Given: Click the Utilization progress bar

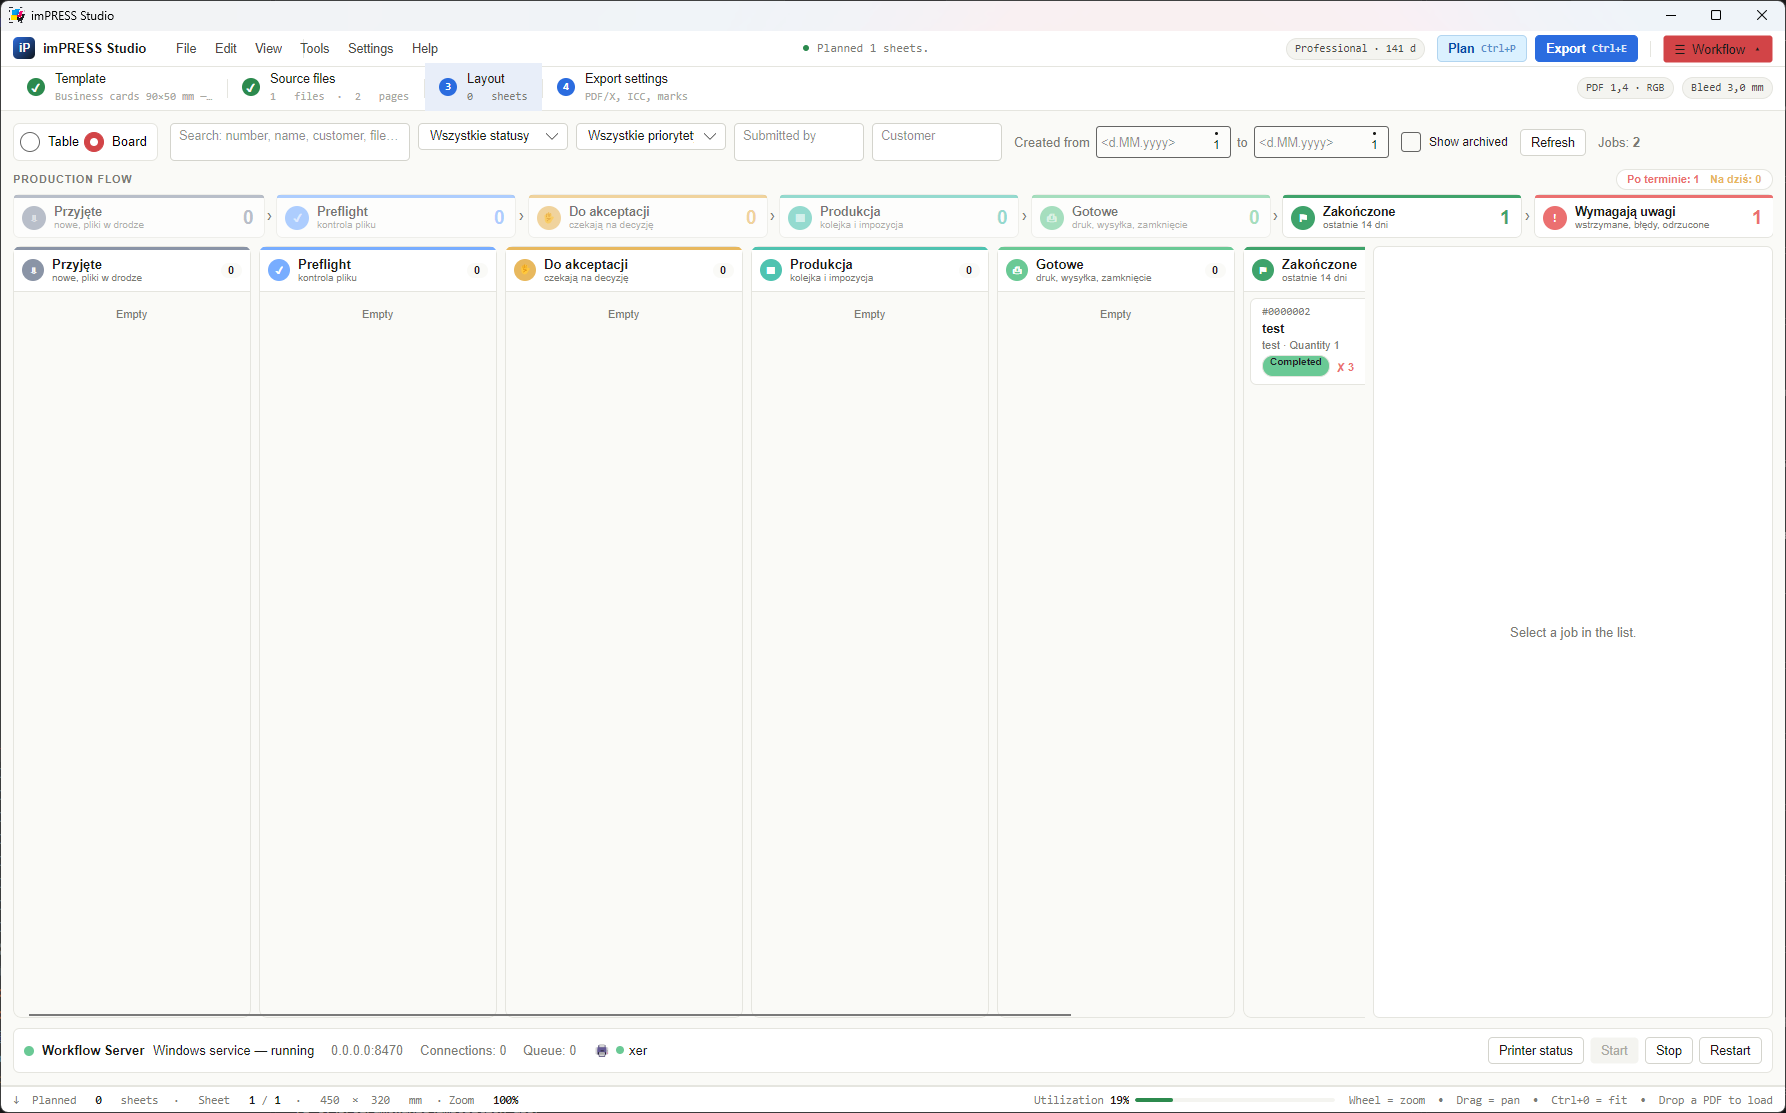Looking at the screenshot, I should click(1234, 1100).
